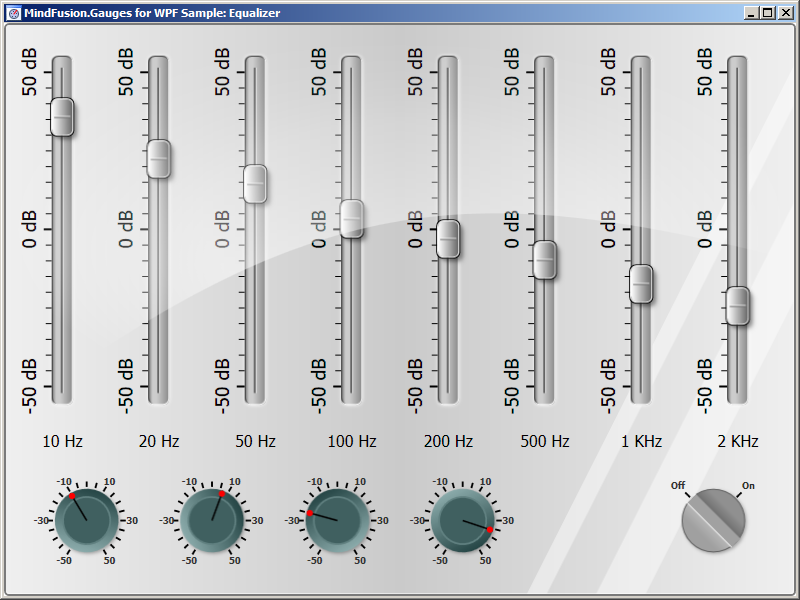Select the 50 Hz band slider thumb
Screen dimensions: 800x600
[x=255, y=184]
